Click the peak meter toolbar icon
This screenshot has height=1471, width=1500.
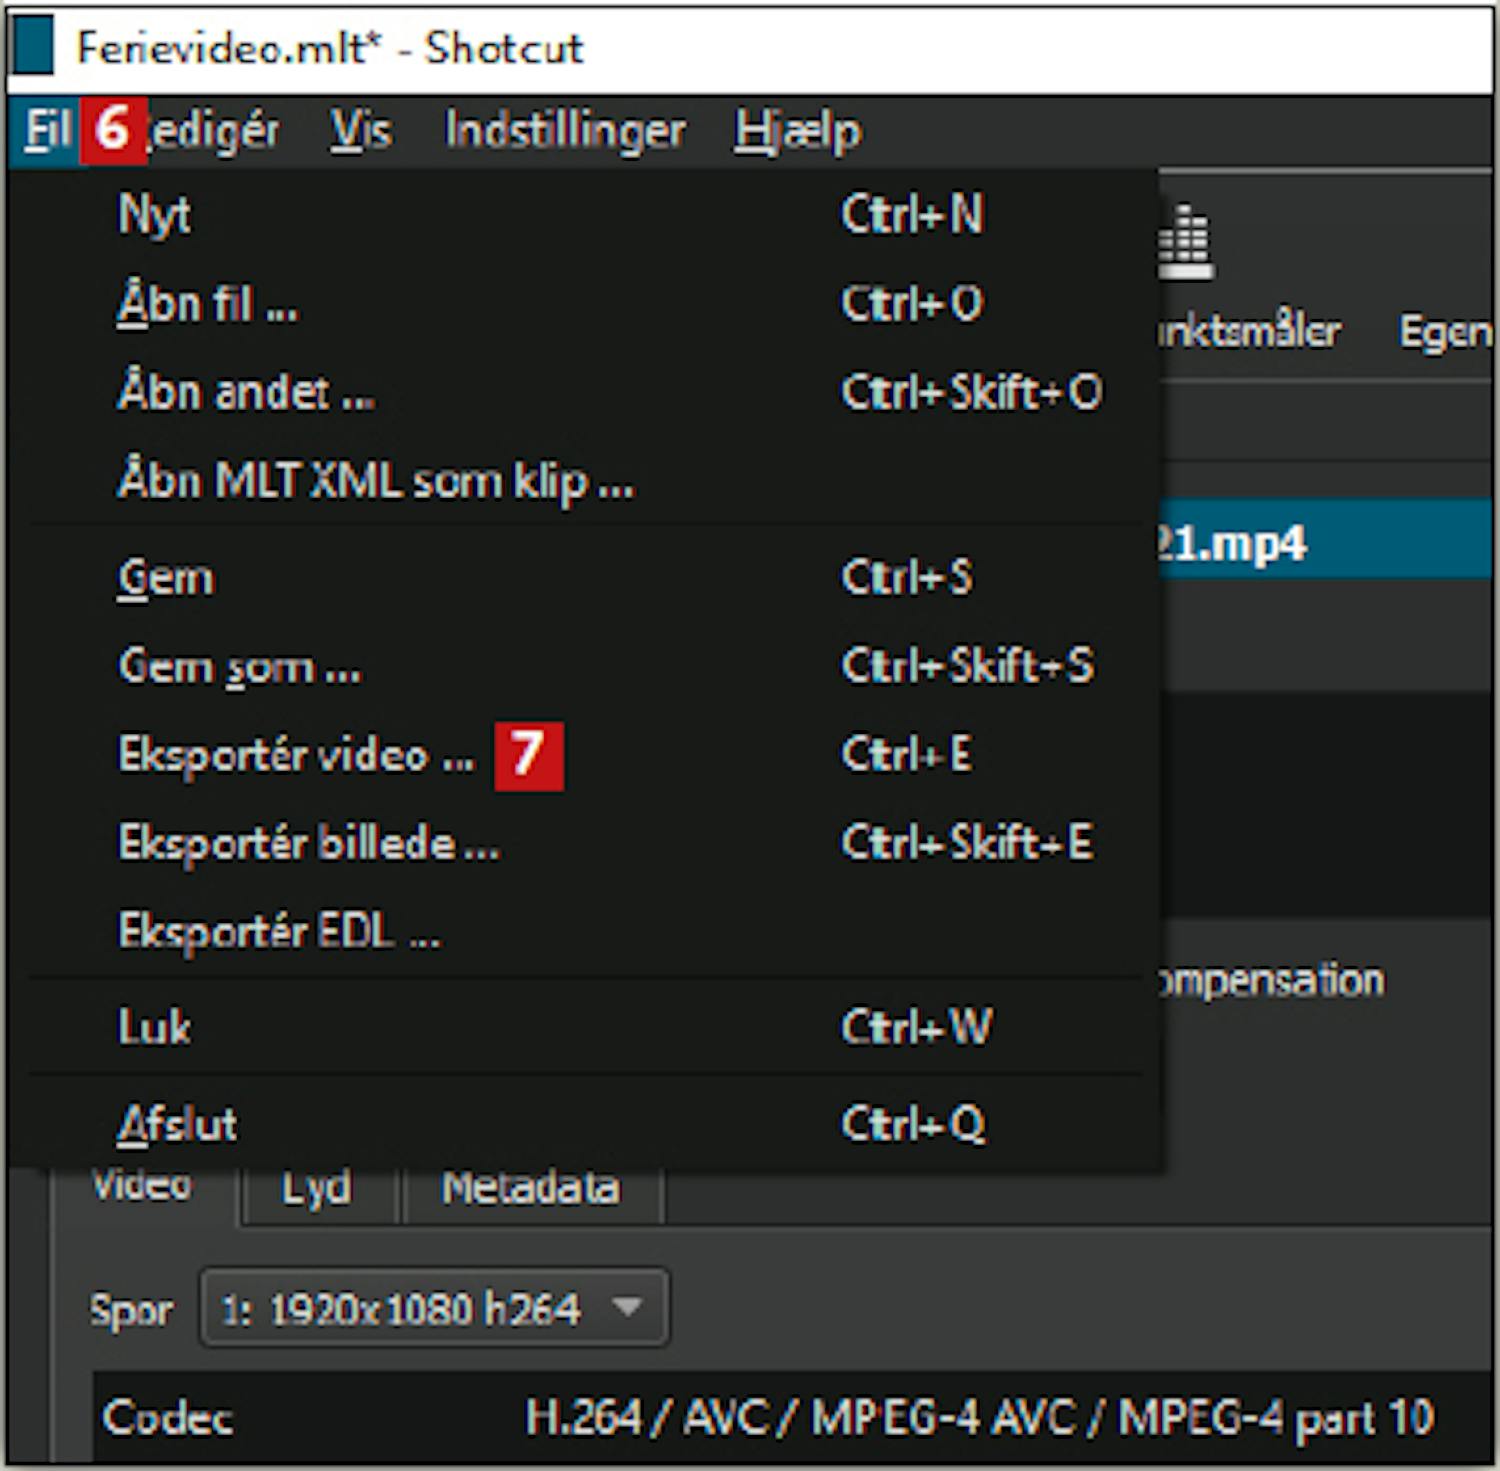tap(1186, 243)
